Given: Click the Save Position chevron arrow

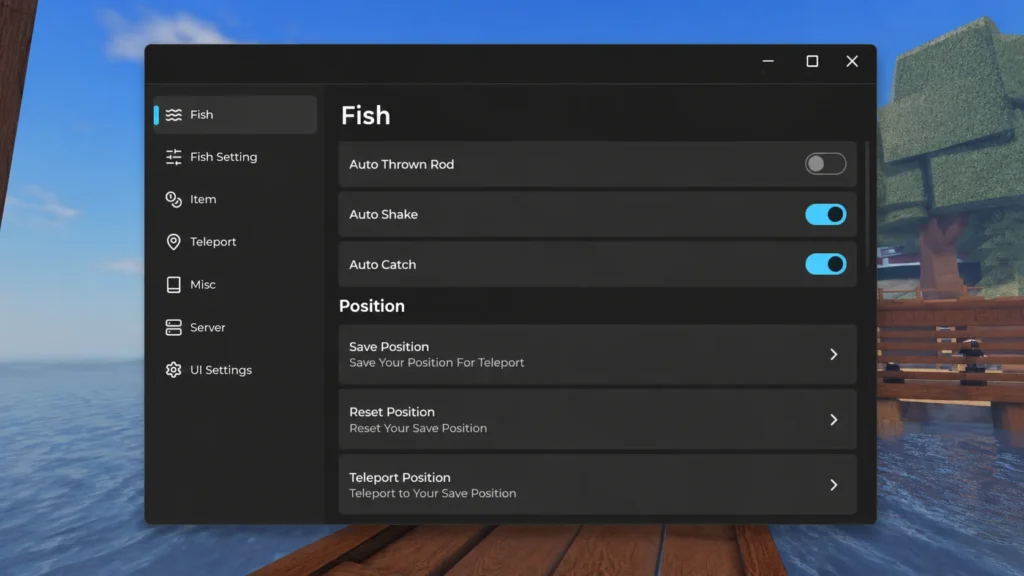Looking at the screenshot, I should click(x=833, y=354).
